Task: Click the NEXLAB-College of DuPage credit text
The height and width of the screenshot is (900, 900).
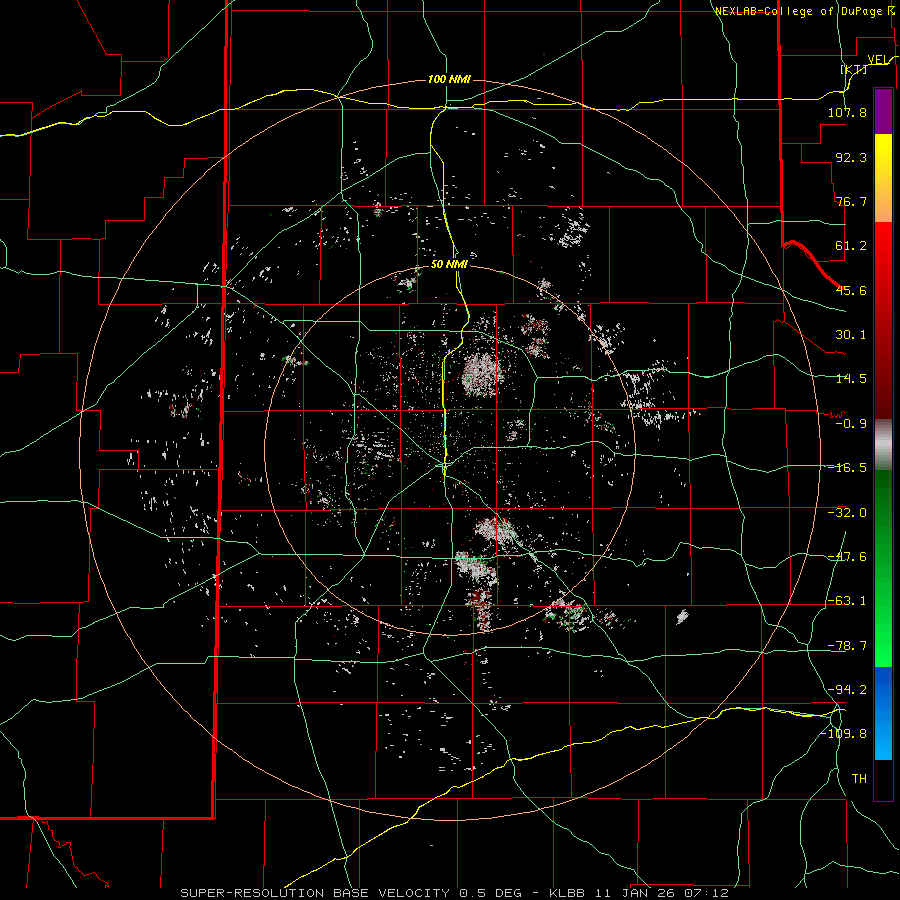Action: (x=800, y=11)
